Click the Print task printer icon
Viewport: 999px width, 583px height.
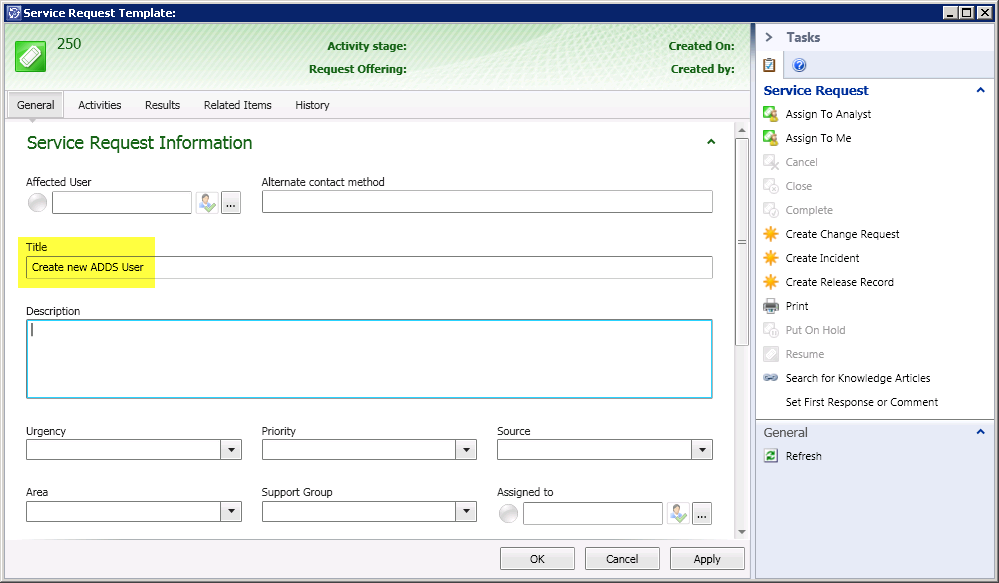coord(770,306)
